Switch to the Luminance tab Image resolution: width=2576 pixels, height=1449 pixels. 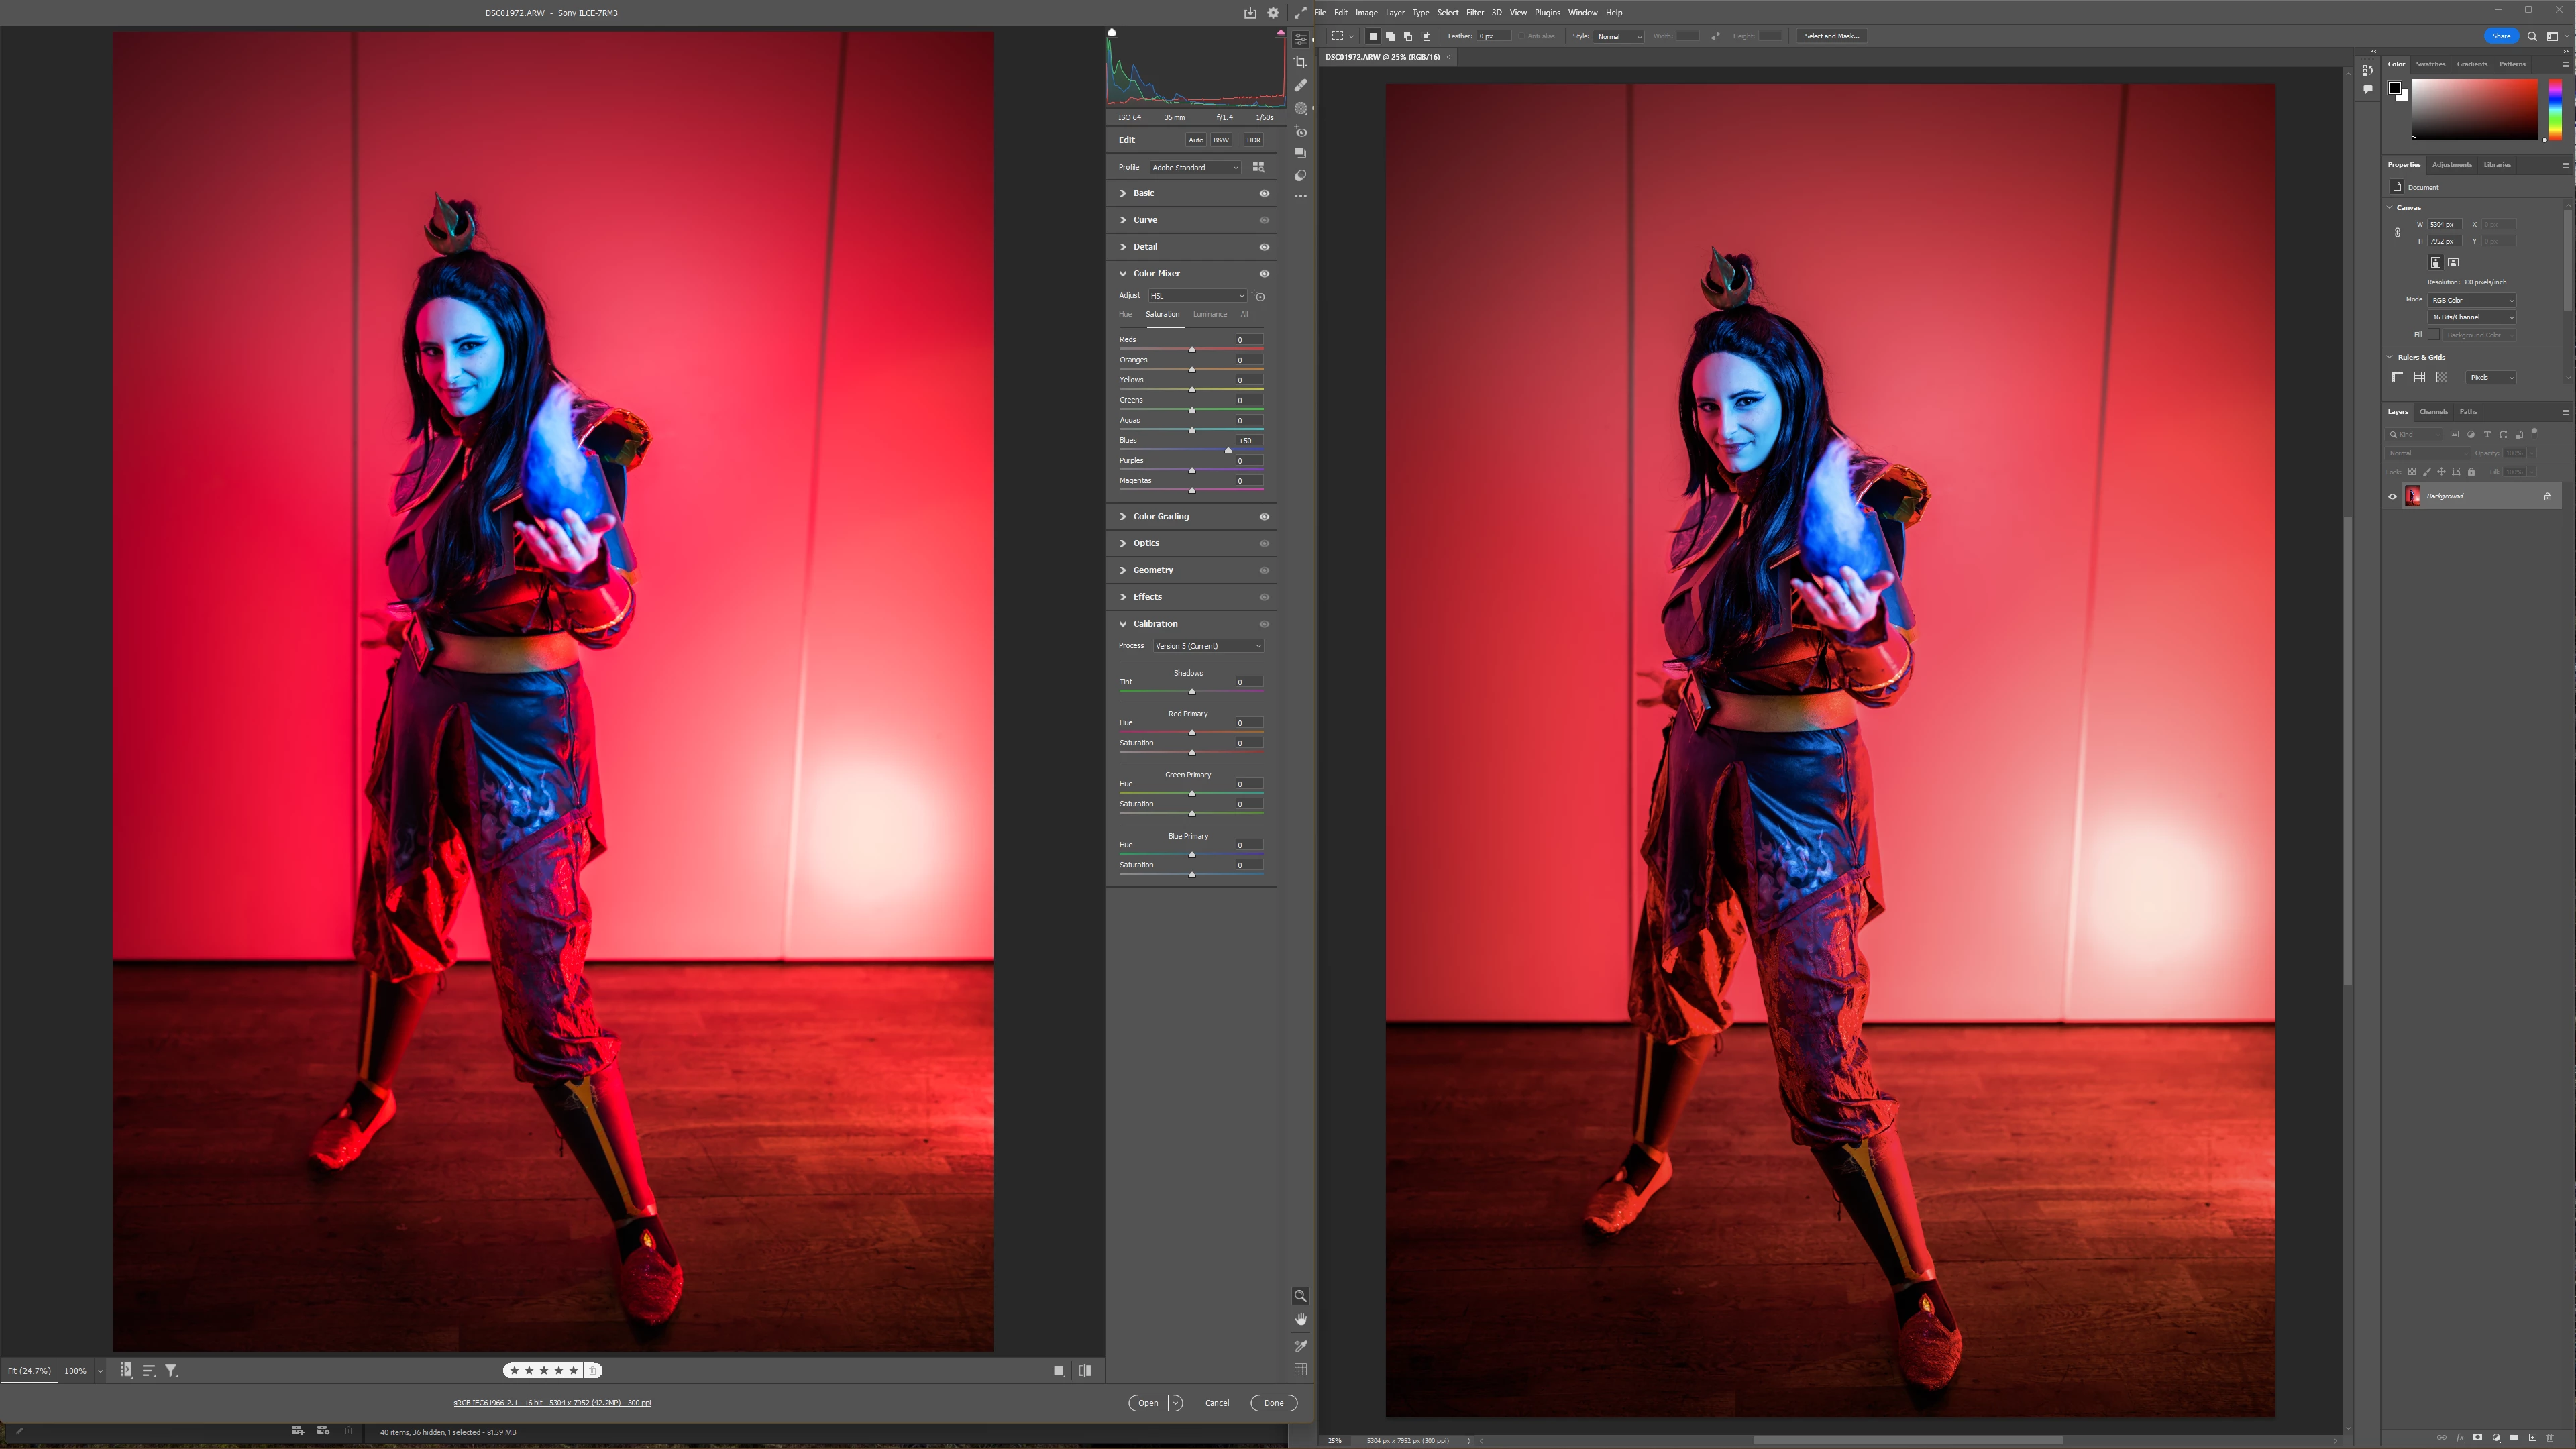click(x=1209, y=314)
